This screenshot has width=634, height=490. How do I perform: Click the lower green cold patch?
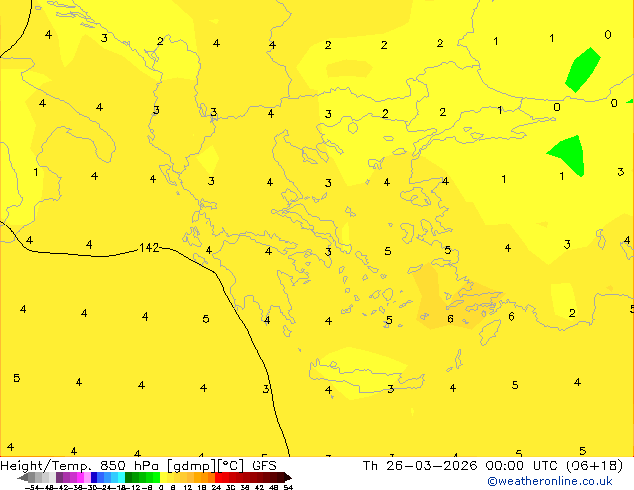tap(568, 157)
